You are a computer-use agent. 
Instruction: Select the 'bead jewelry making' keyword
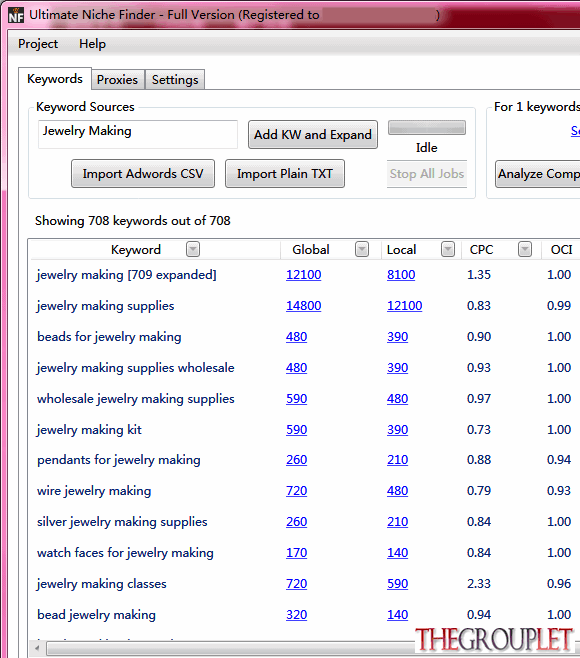point(97,615)
